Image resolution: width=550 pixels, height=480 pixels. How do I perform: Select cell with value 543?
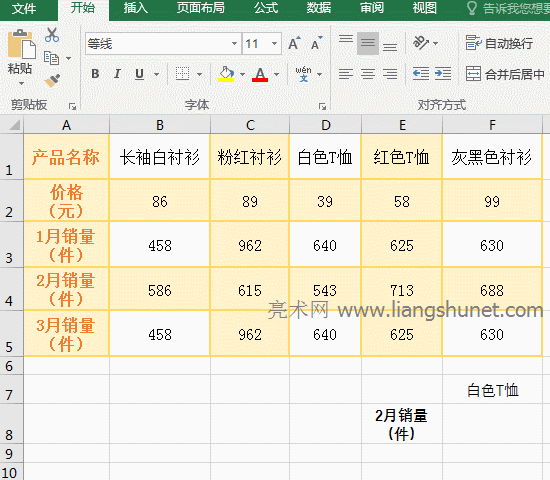click(x=325, y=289)
